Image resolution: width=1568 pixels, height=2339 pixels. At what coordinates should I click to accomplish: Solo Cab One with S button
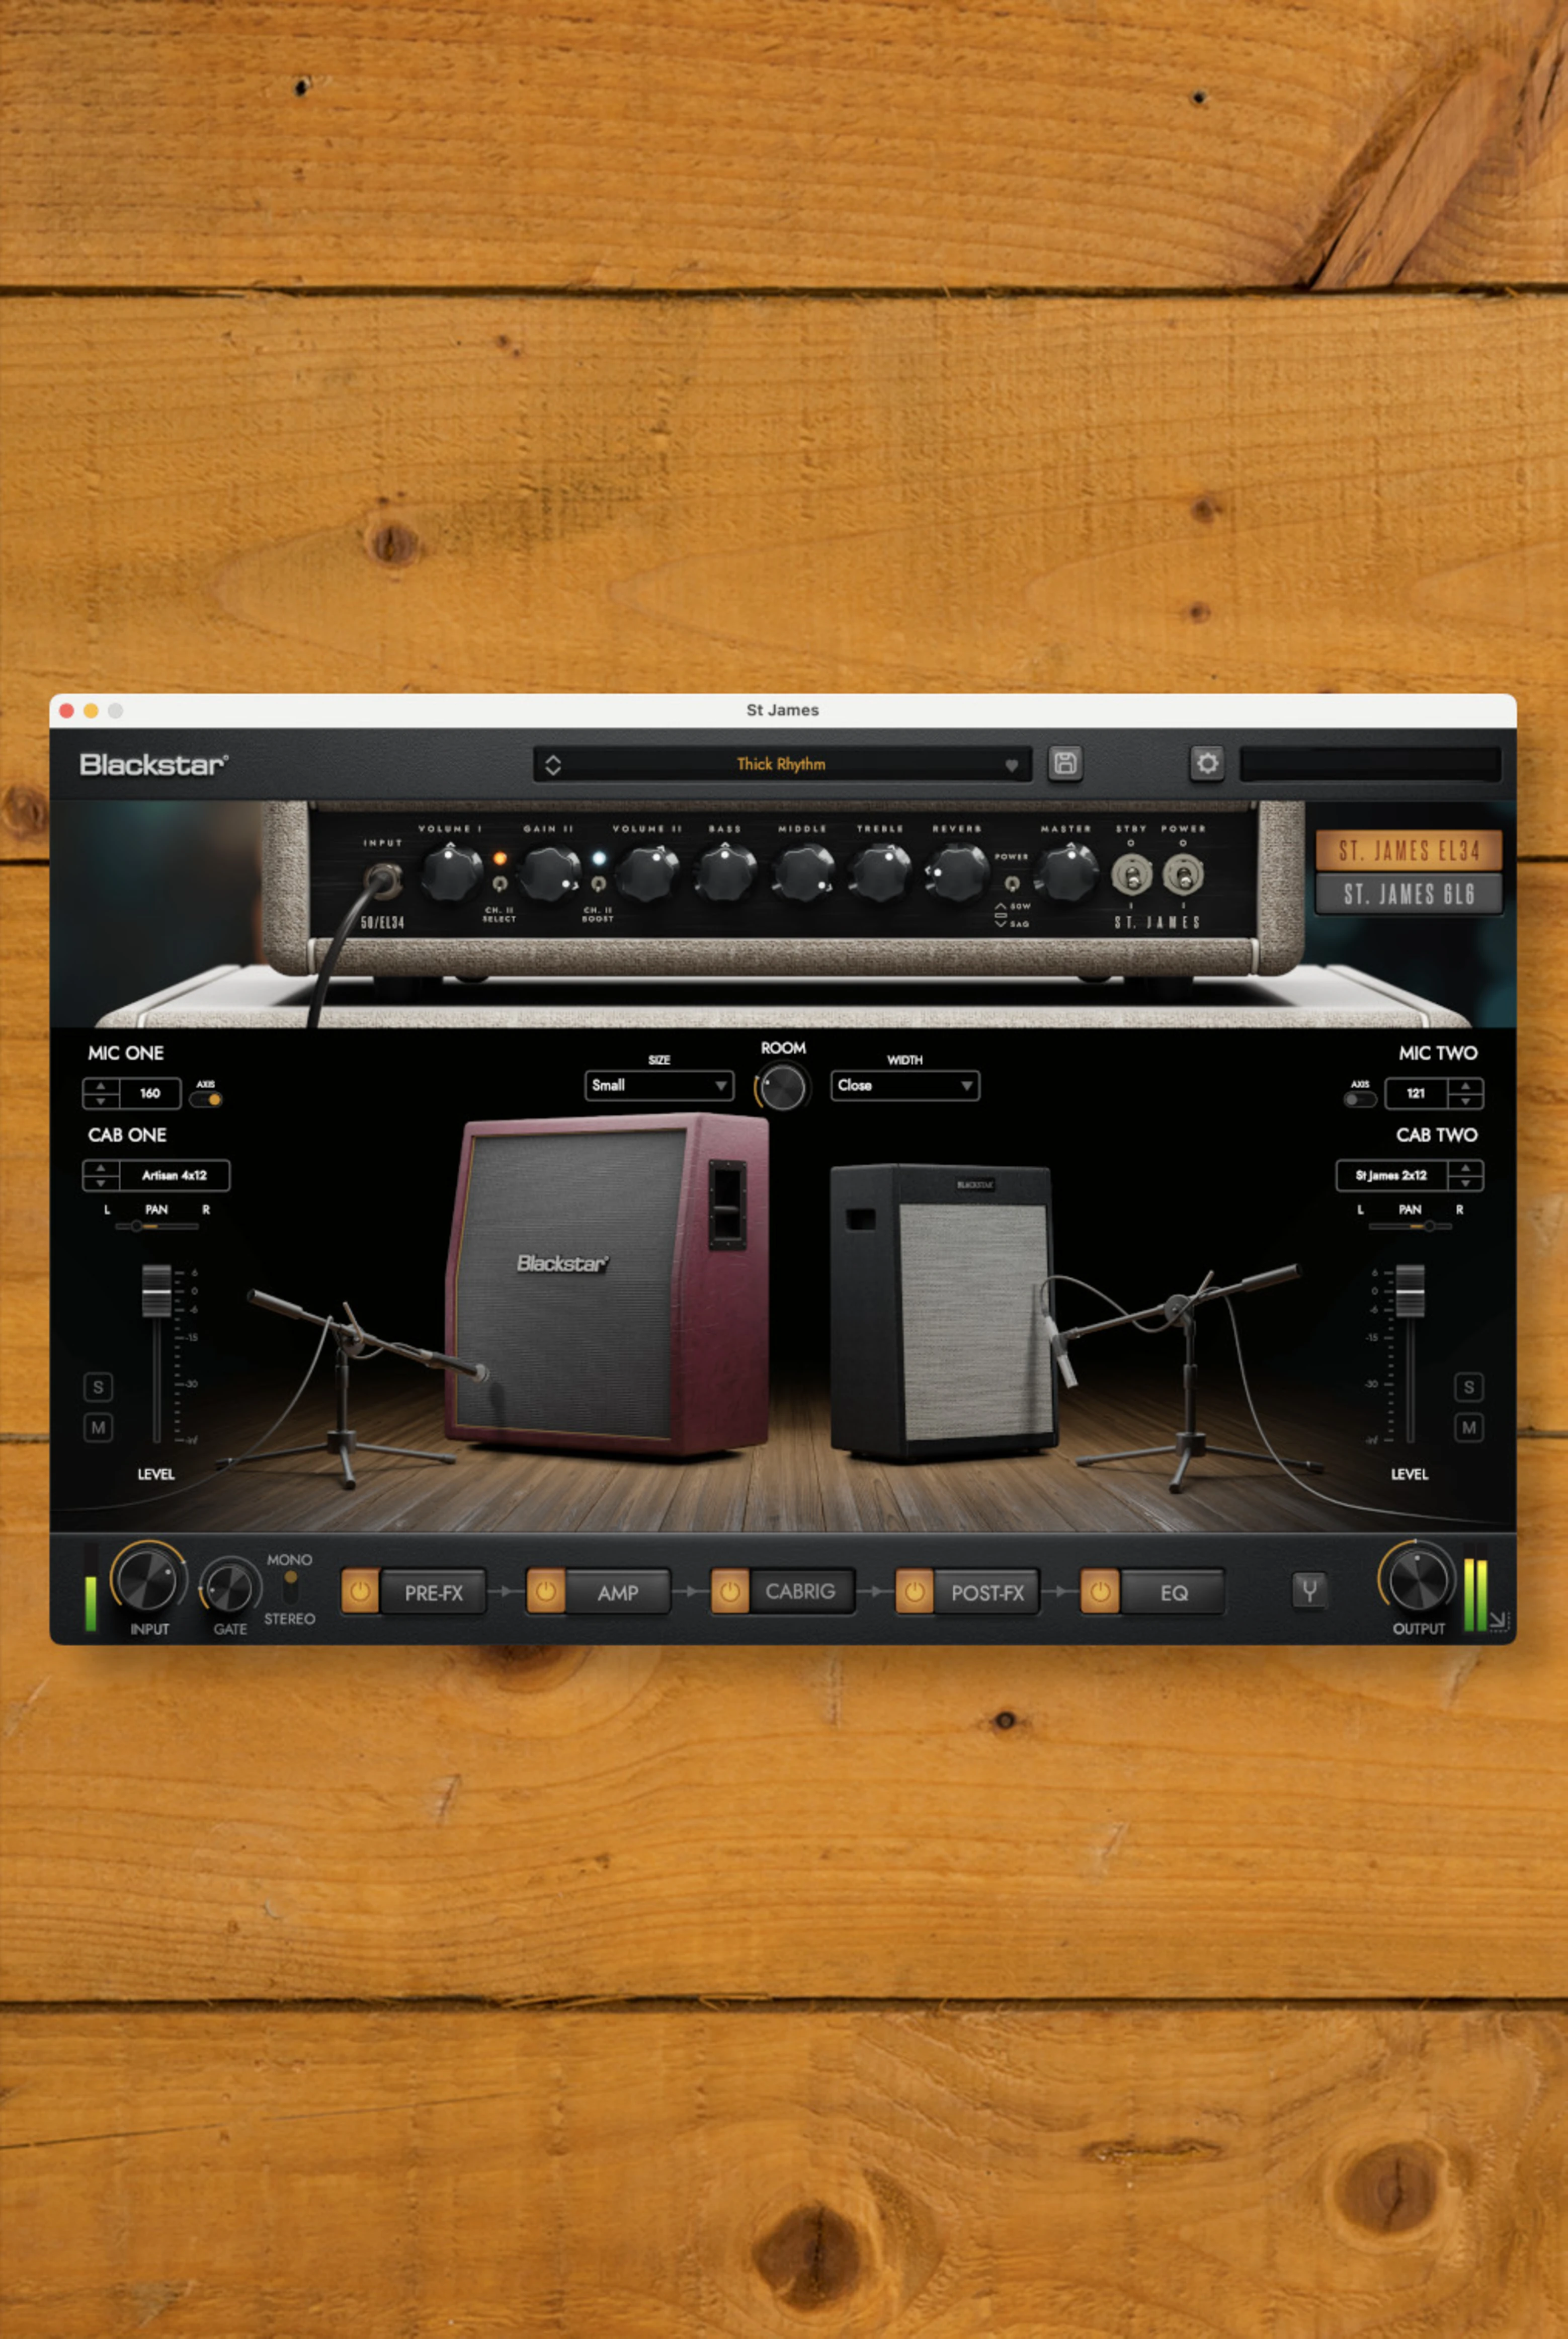pos(98,1386)
